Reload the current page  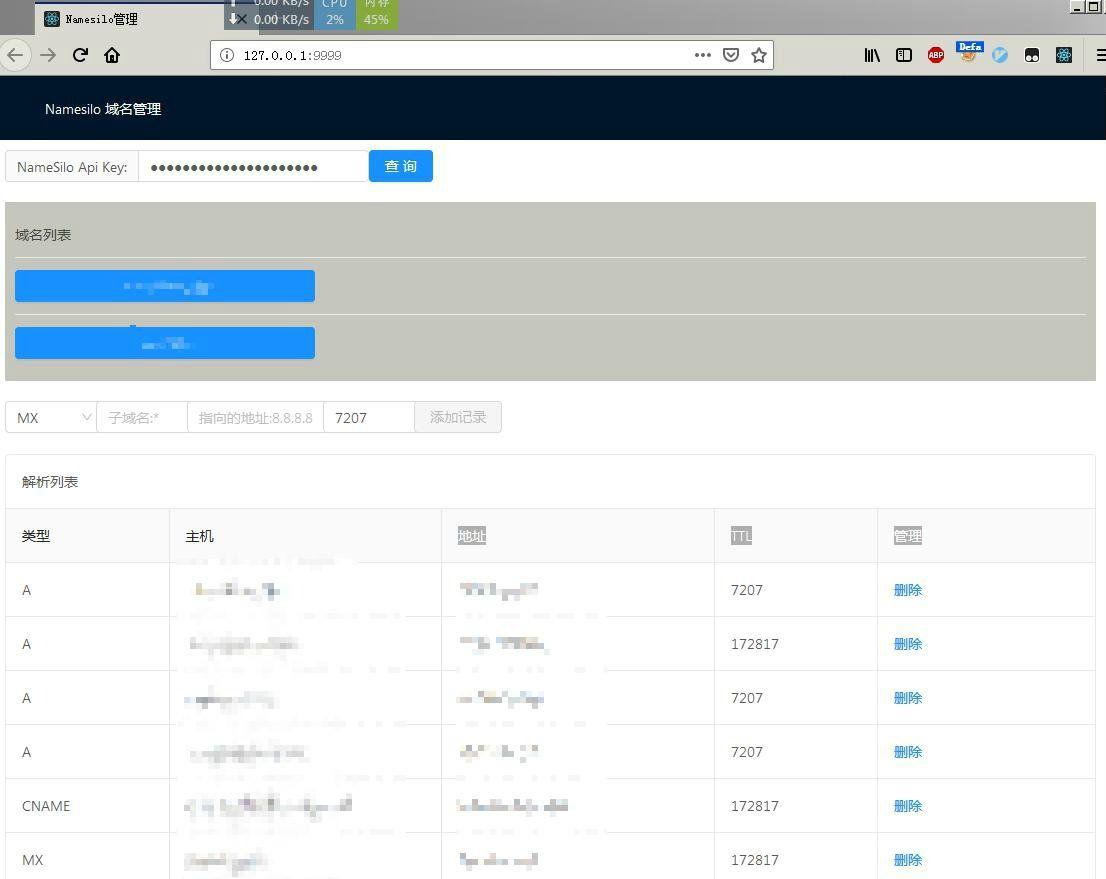pyautogui.click(x=81, y=55)
